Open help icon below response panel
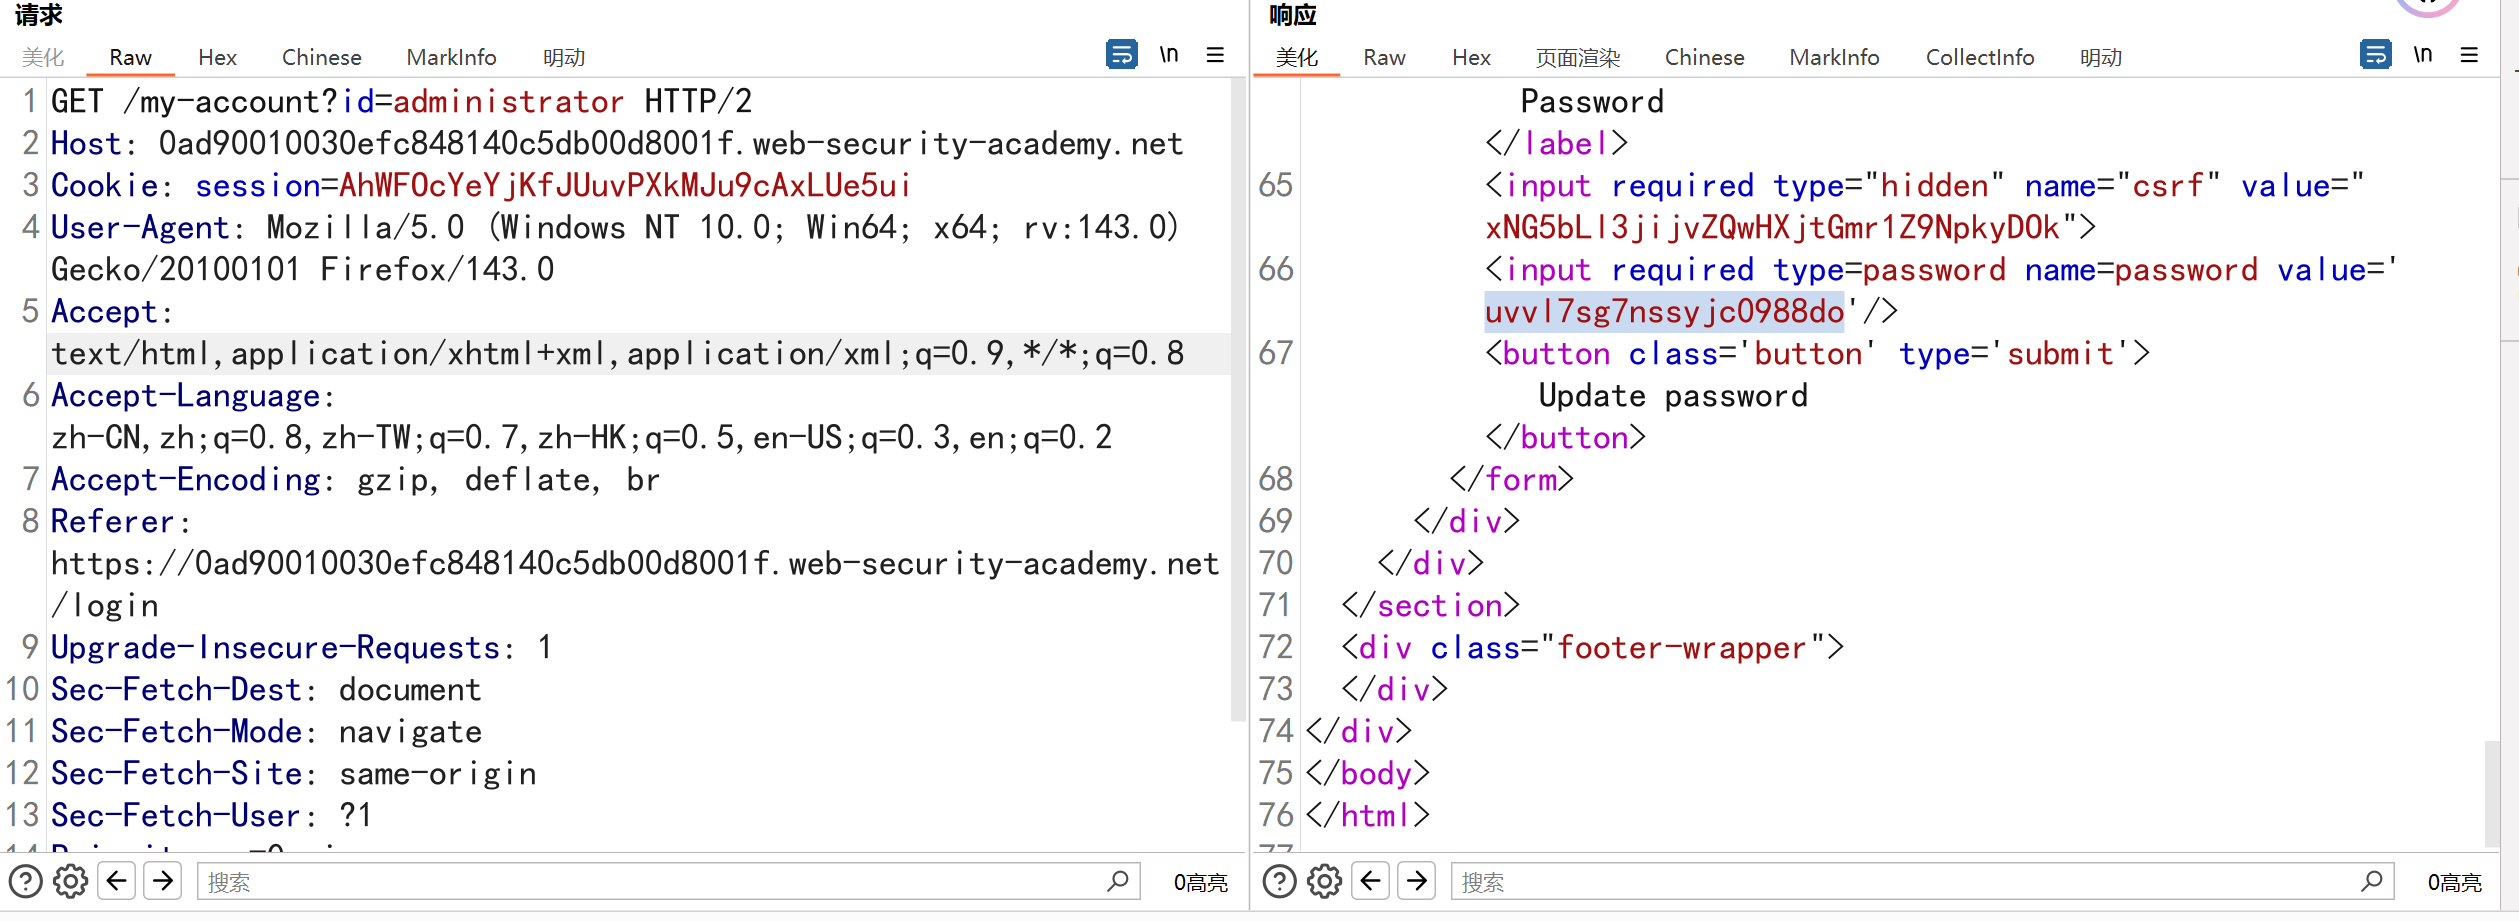The image size is (2519, 921). click(1280, 881)
